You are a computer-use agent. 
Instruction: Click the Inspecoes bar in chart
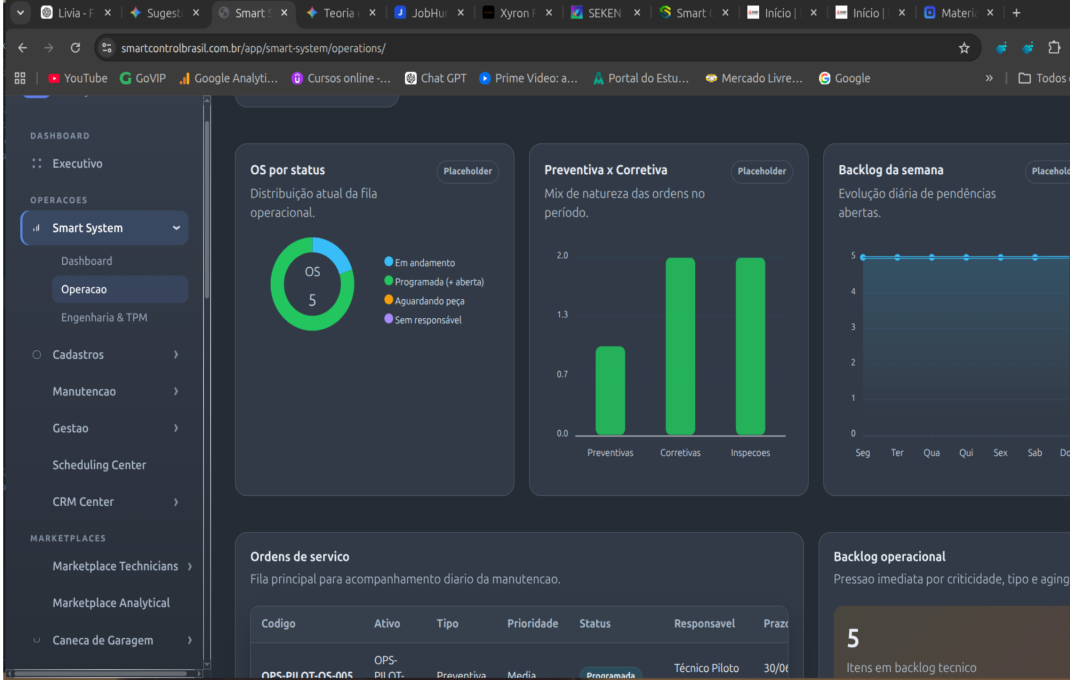click(x=750, y=346)
